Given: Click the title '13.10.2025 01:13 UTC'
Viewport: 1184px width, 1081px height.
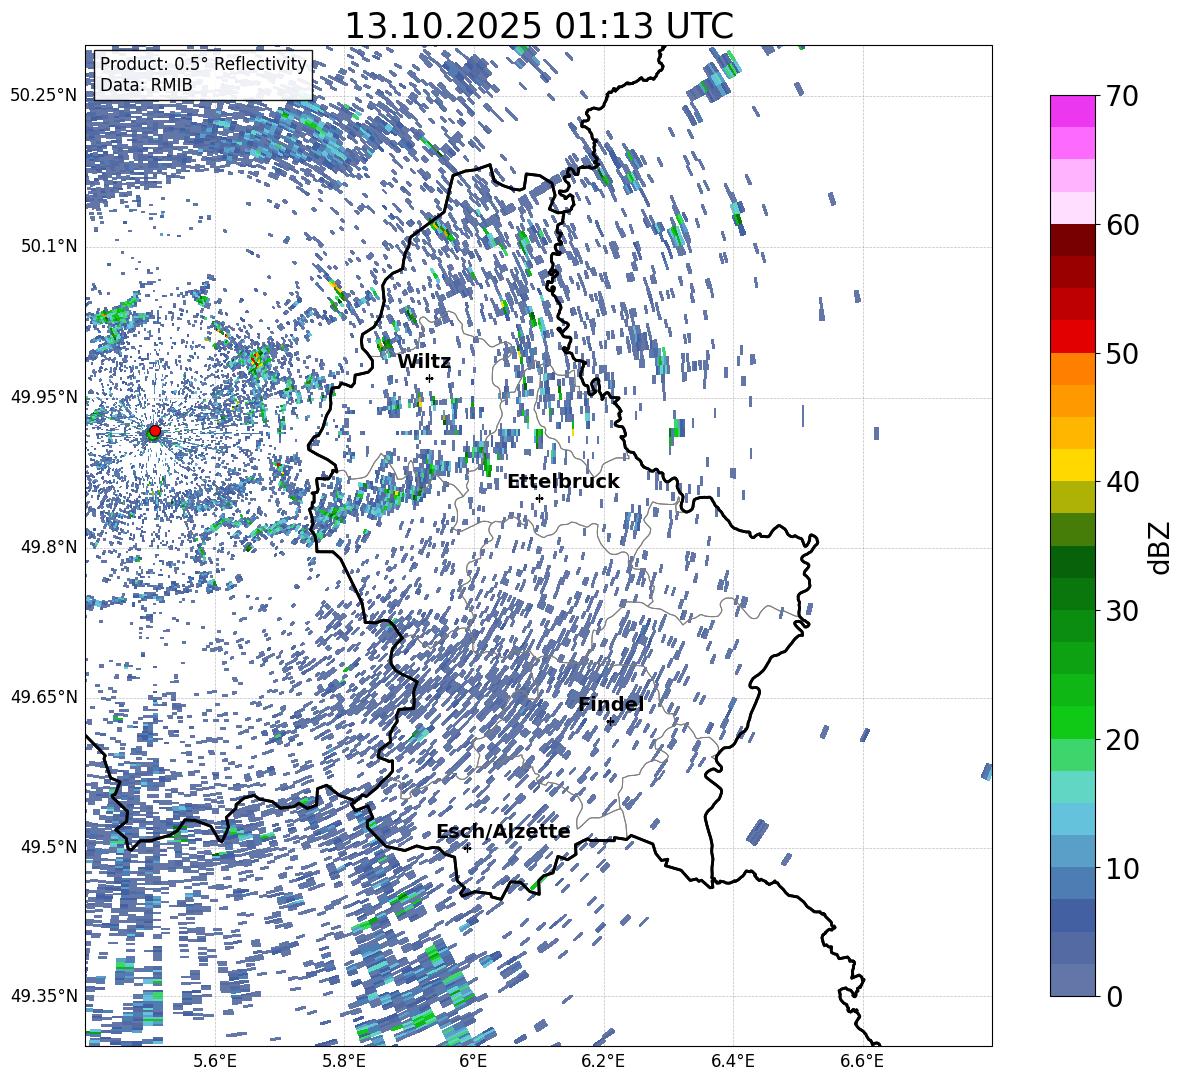Looking at the screenshot, I should (538, 26).
